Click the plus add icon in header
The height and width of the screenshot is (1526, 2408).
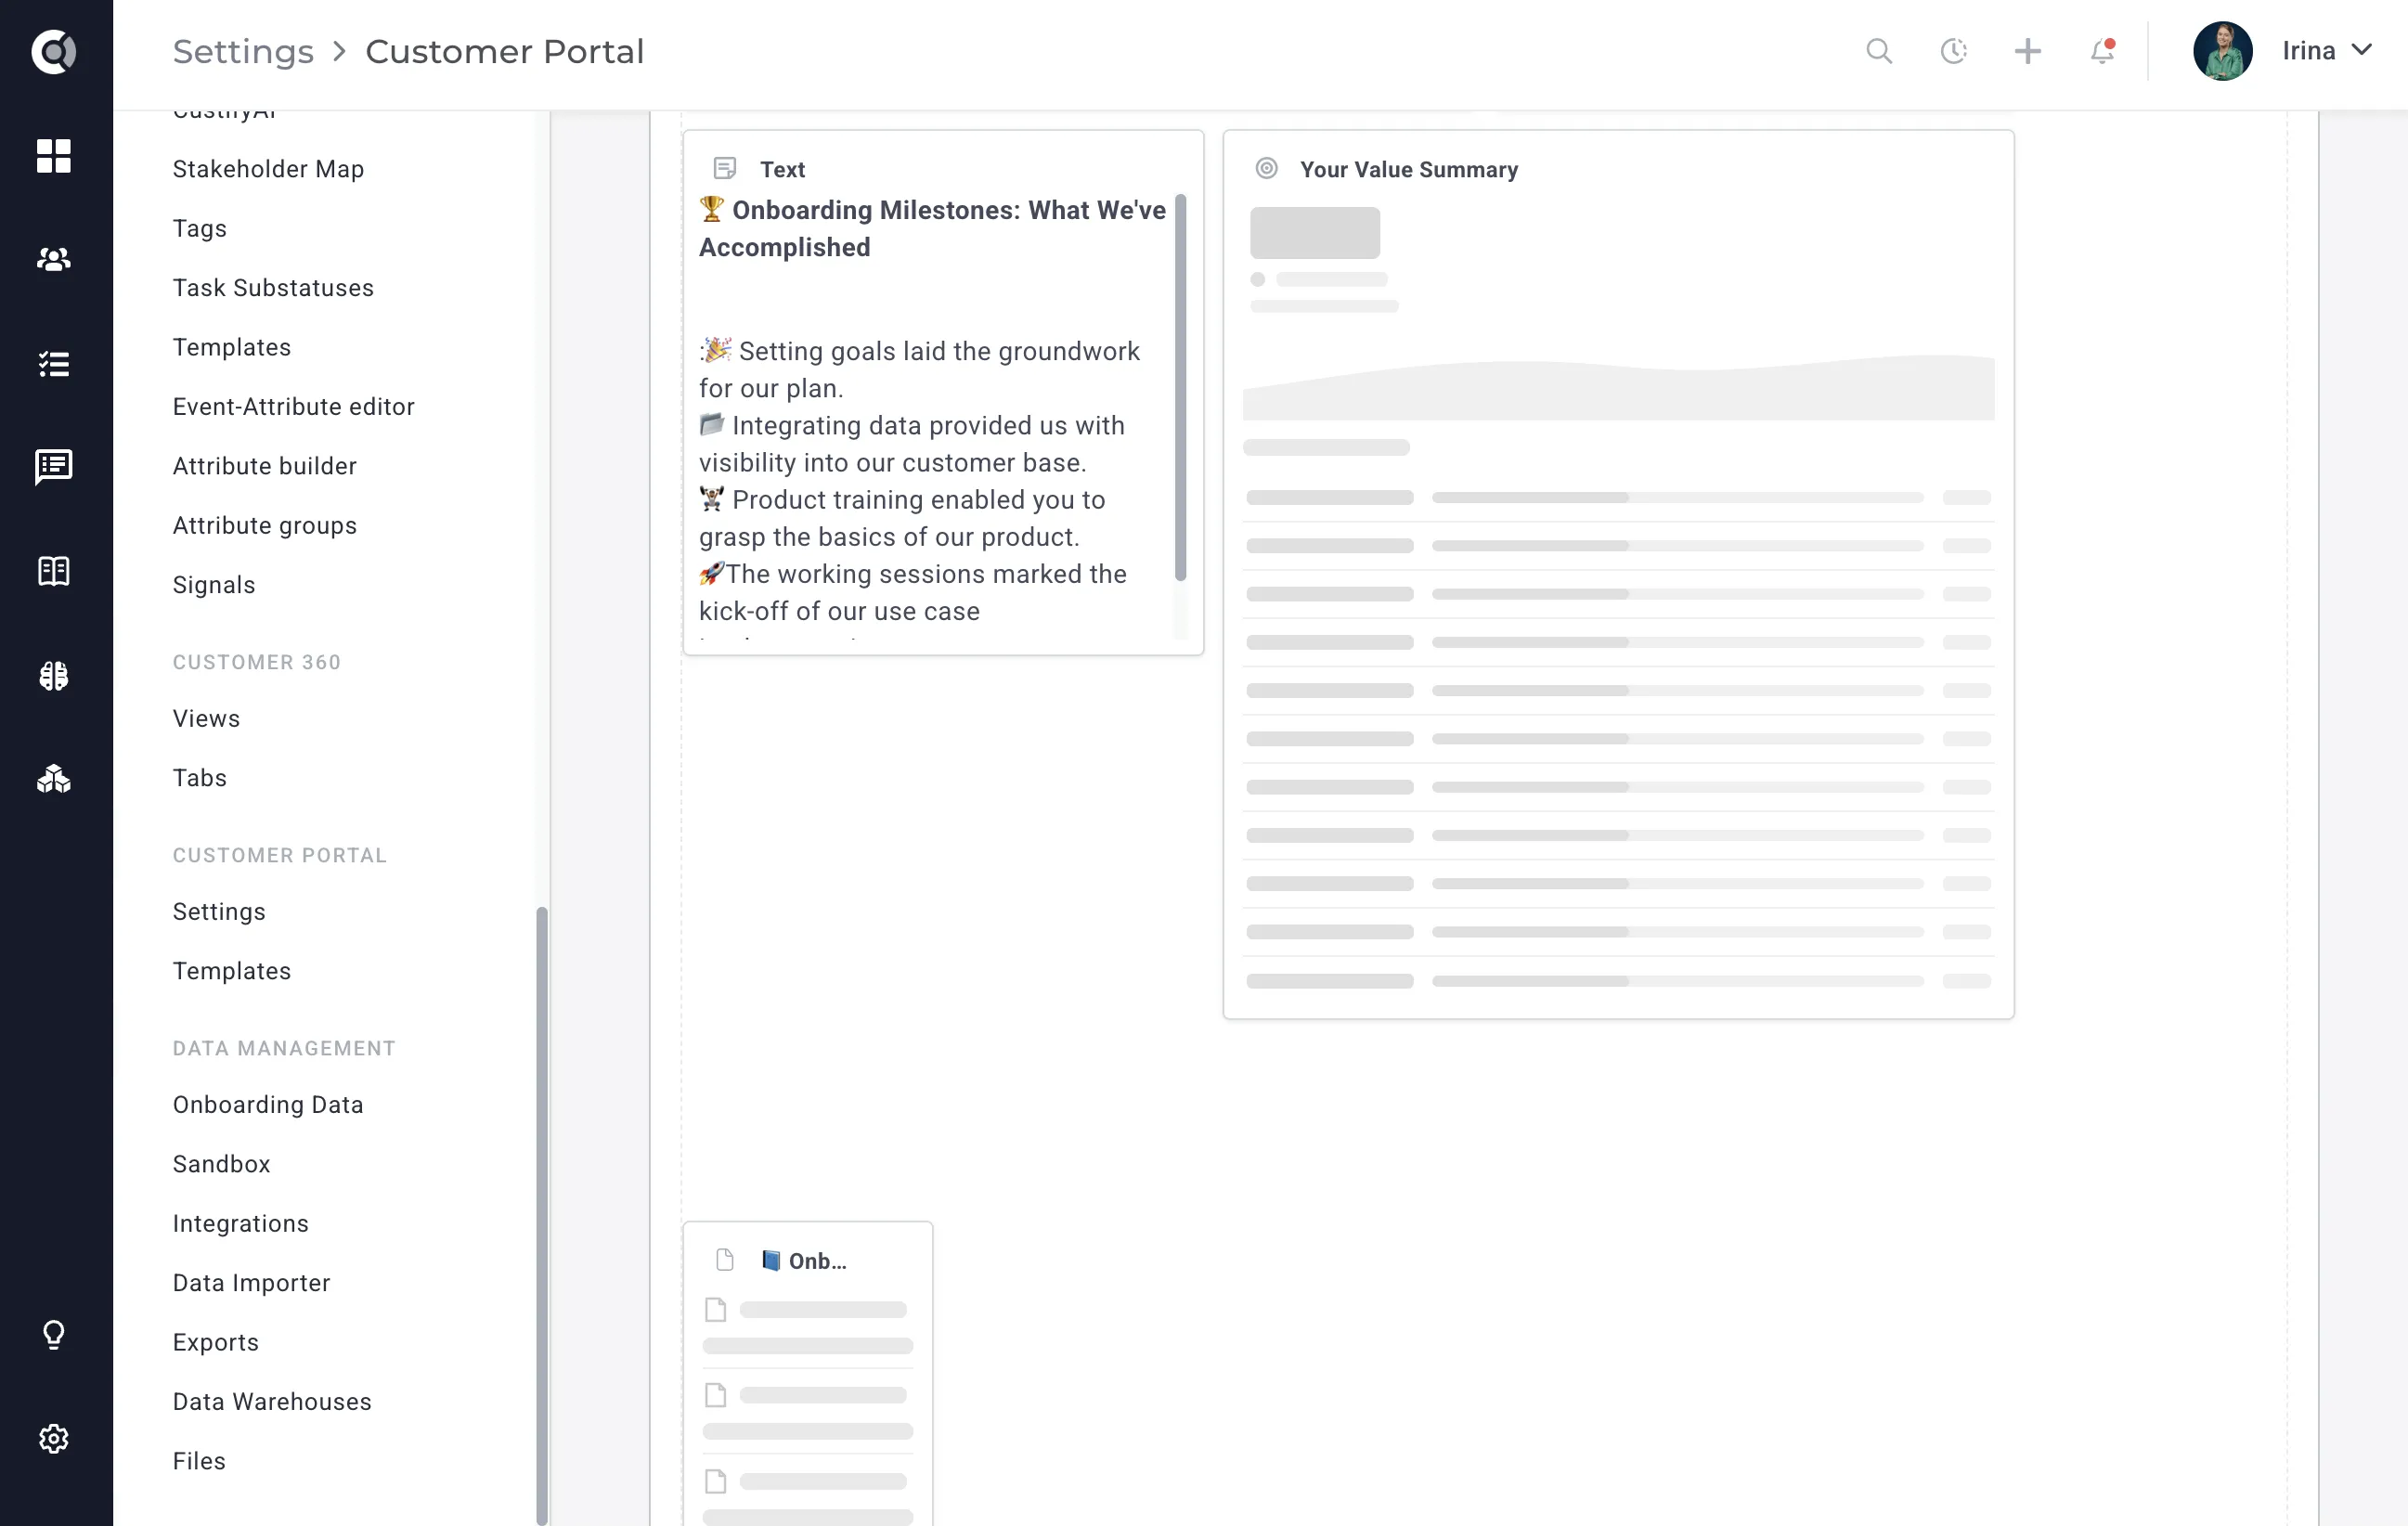(x=2028, y=51)
